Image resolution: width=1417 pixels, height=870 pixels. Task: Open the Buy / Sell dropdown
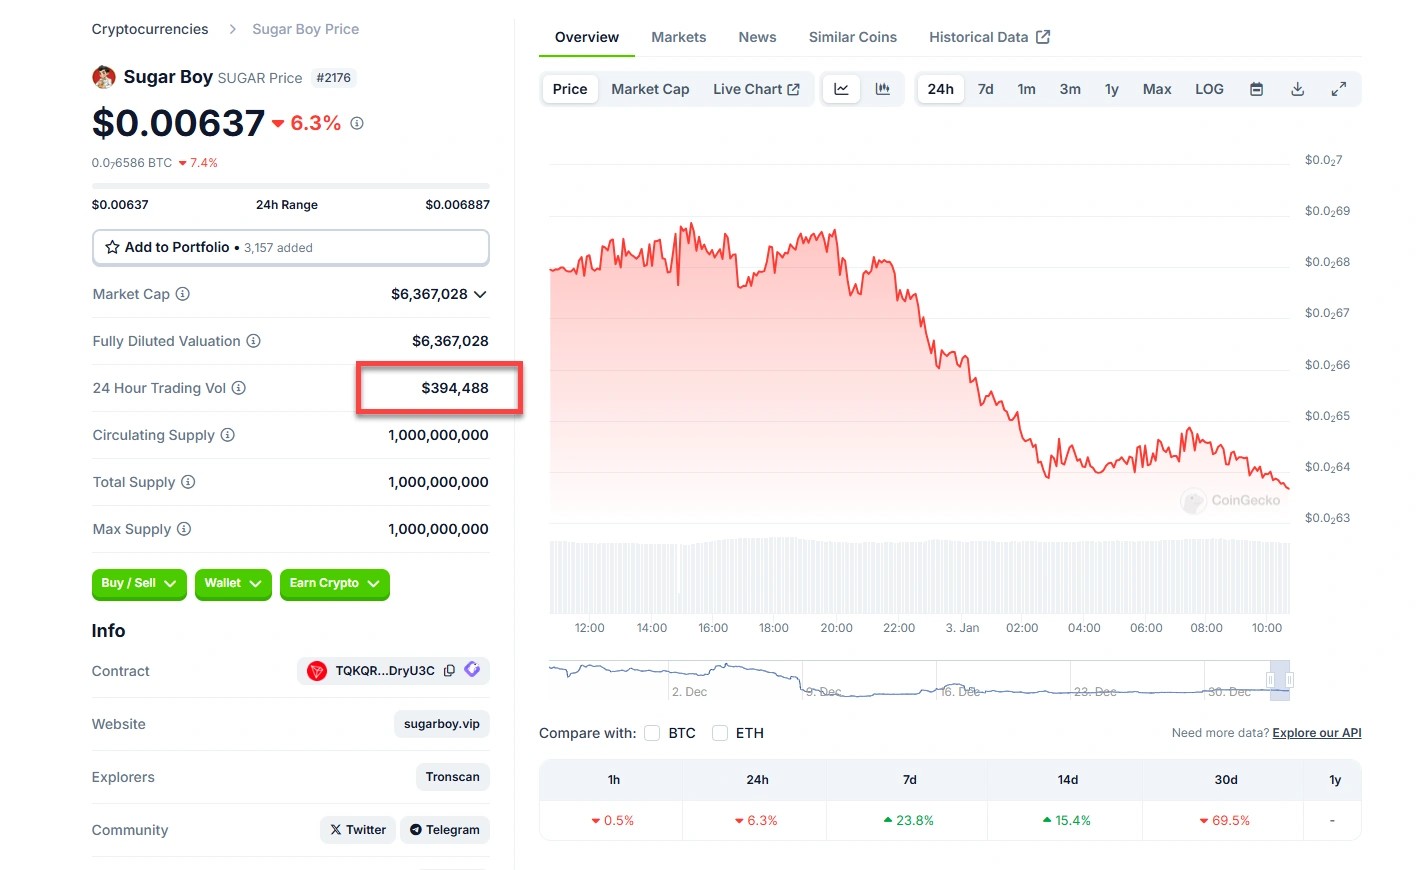pyautogui.click(x=139, y=583)
